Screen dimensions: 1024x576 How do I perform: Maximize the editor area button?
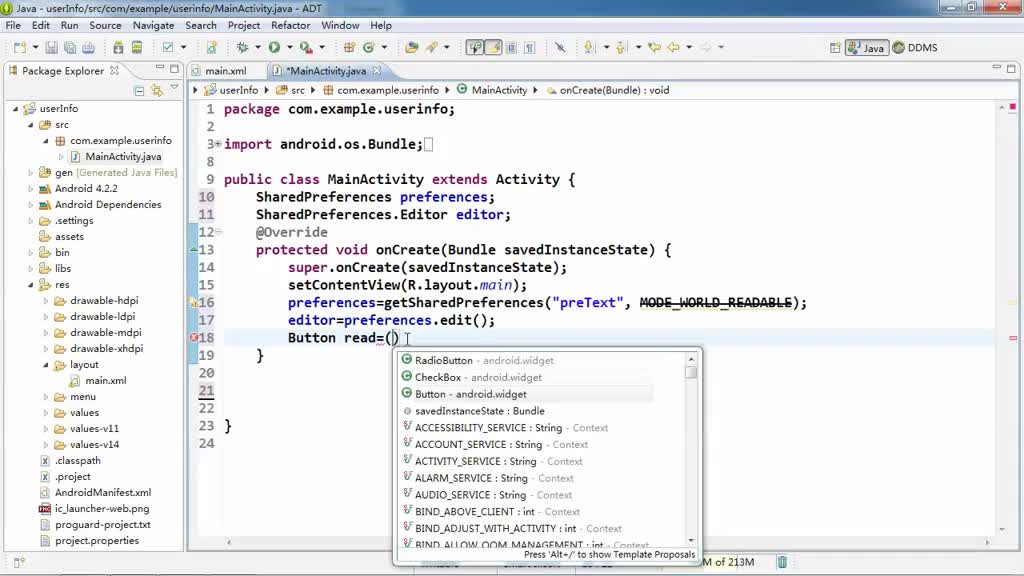click(x=1011, y=68)
